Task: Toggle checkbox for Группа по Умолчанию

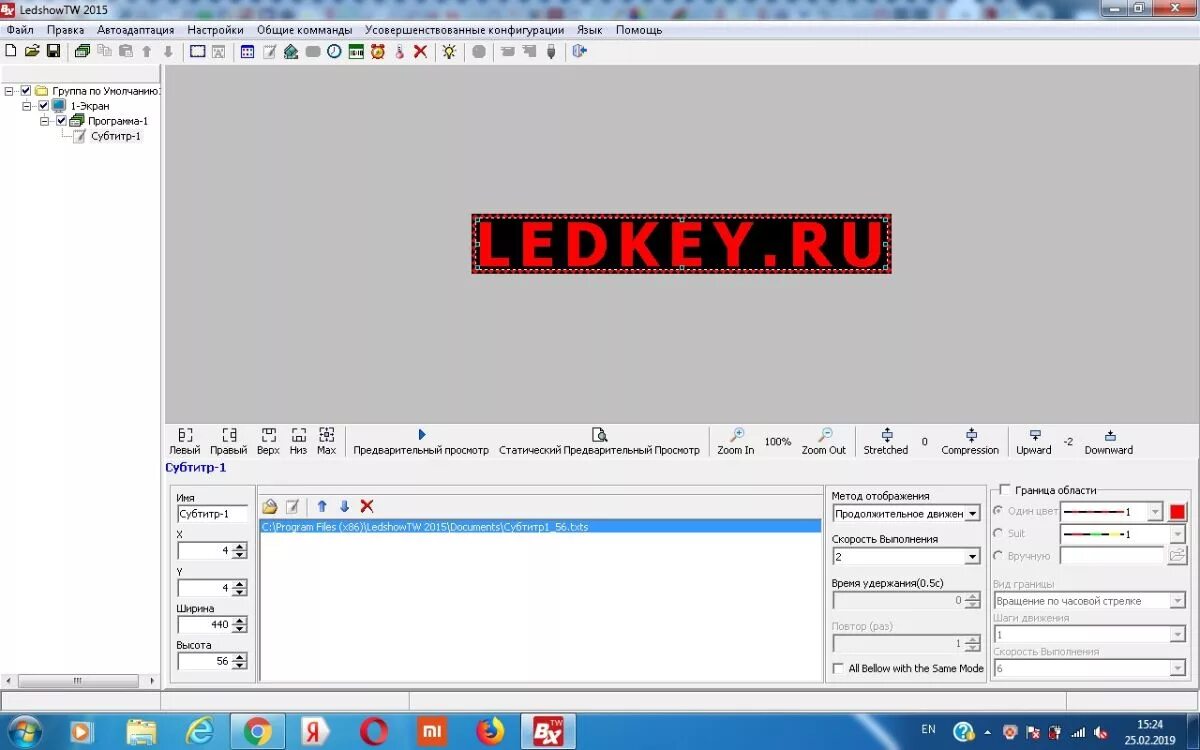Action: tap(26, 90)
